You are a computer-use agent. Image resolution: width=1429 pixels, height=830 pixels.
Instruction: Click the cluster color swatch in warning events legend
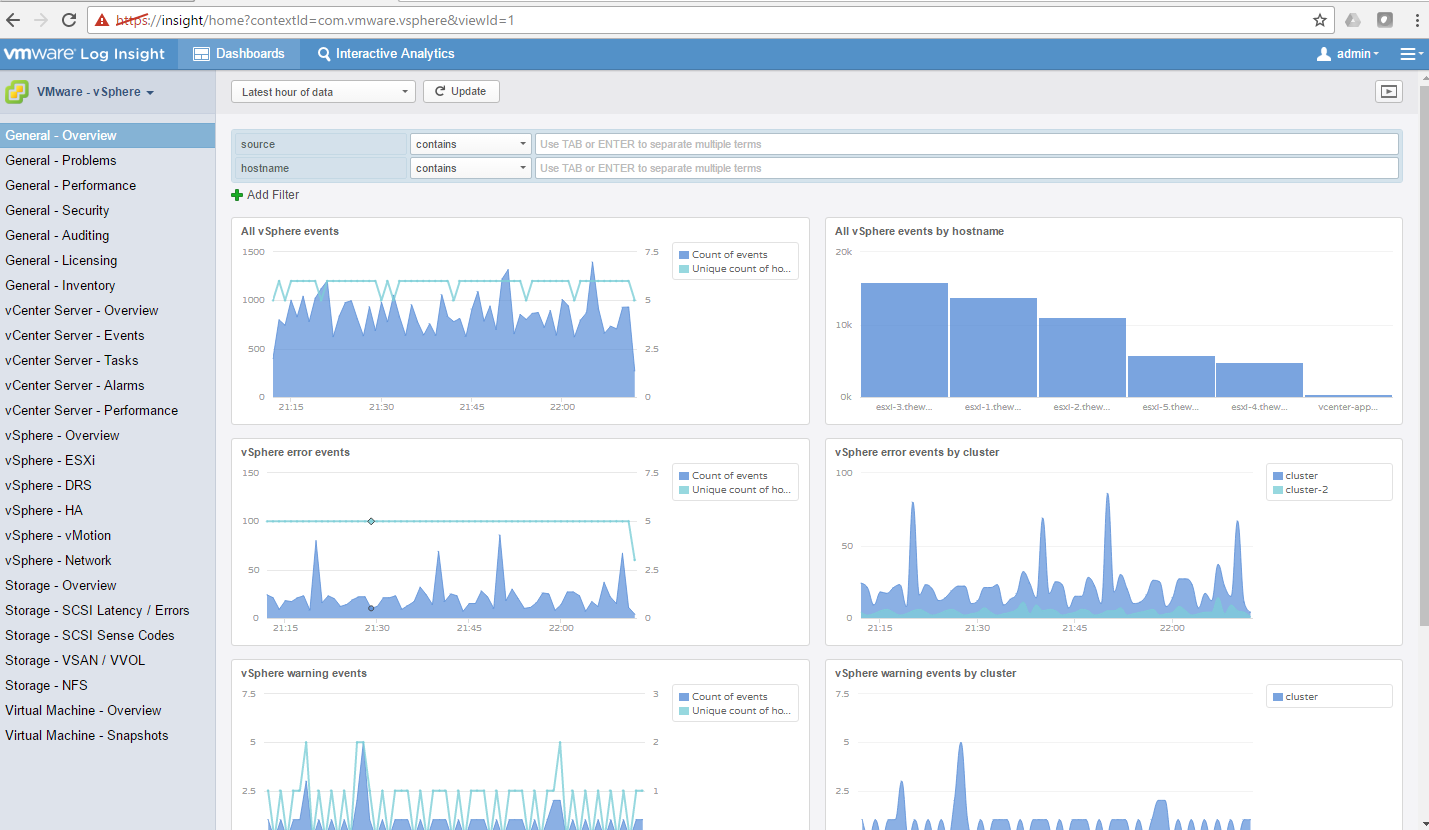pos(1278,697)
